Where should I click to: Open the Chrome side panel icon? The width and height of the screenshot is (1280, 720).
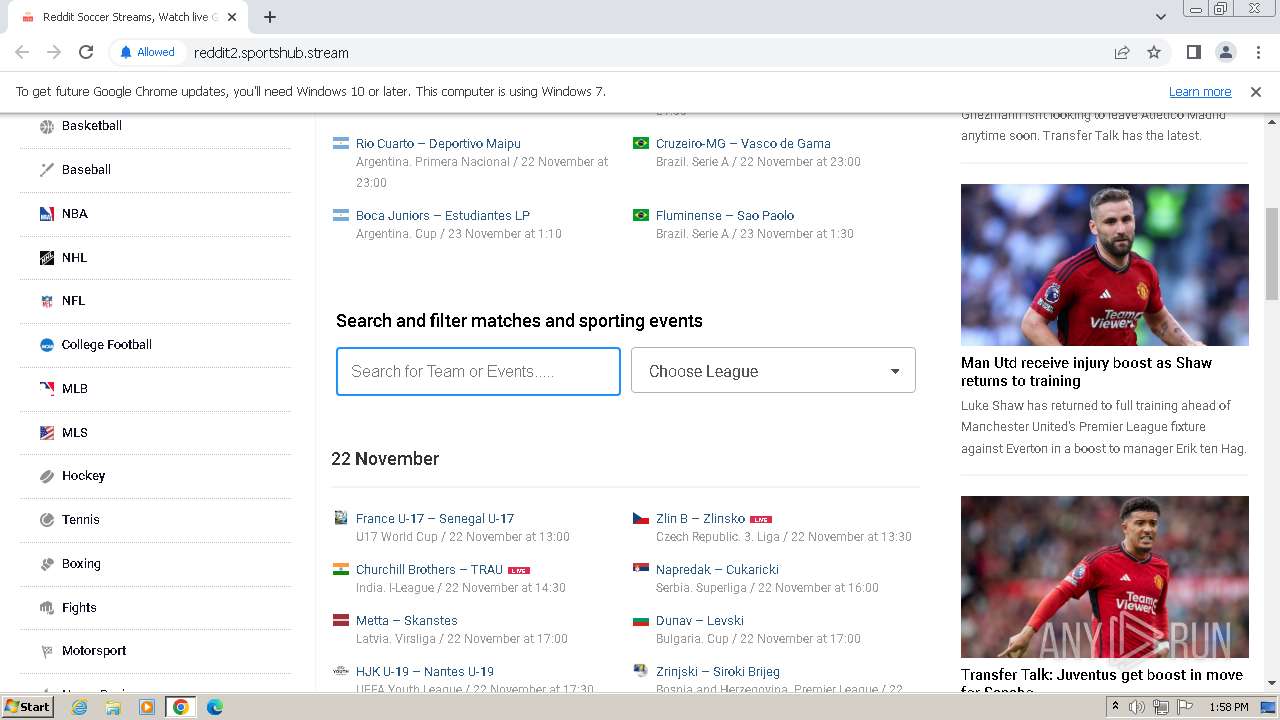[x=1193, y=52]
